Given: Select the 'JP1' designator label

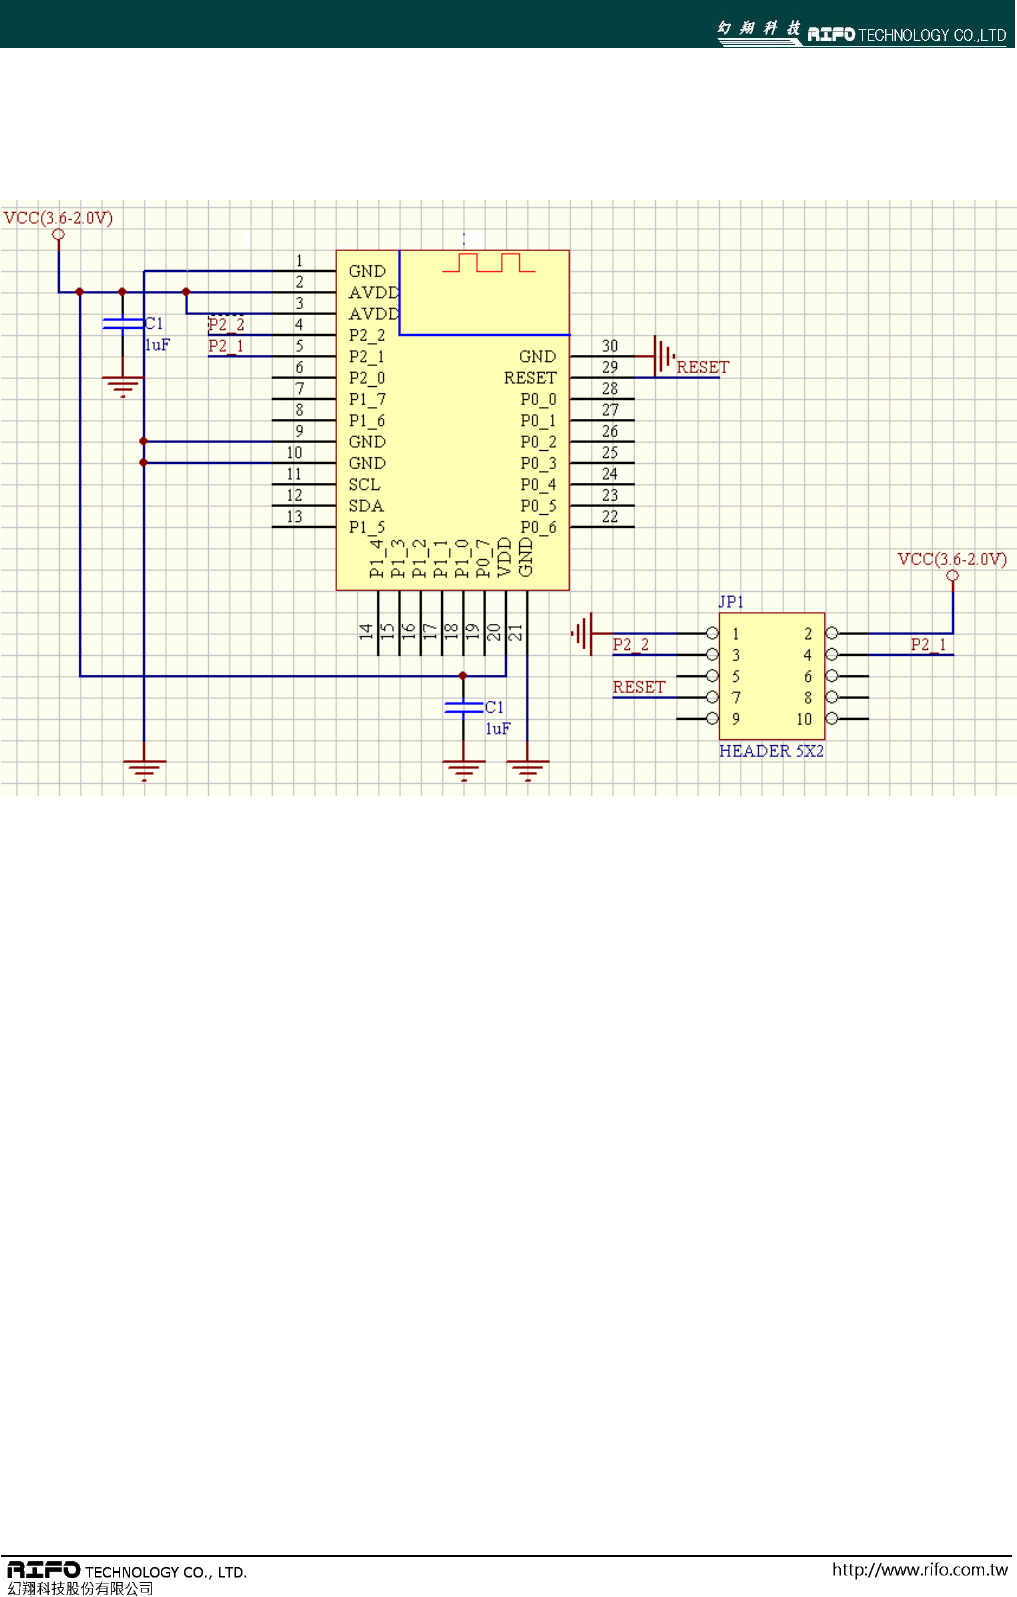Looking at the screenshot, I should [x=731, y=602].
